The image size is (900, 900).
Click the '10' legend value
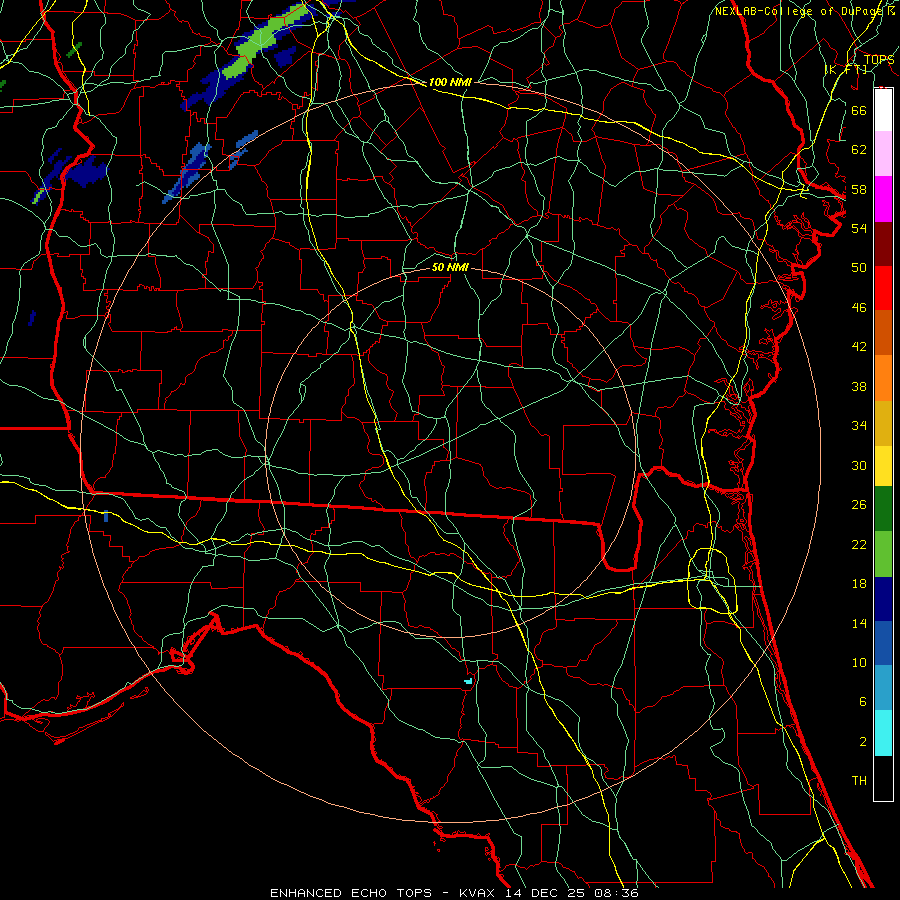[x=859, y=662]
